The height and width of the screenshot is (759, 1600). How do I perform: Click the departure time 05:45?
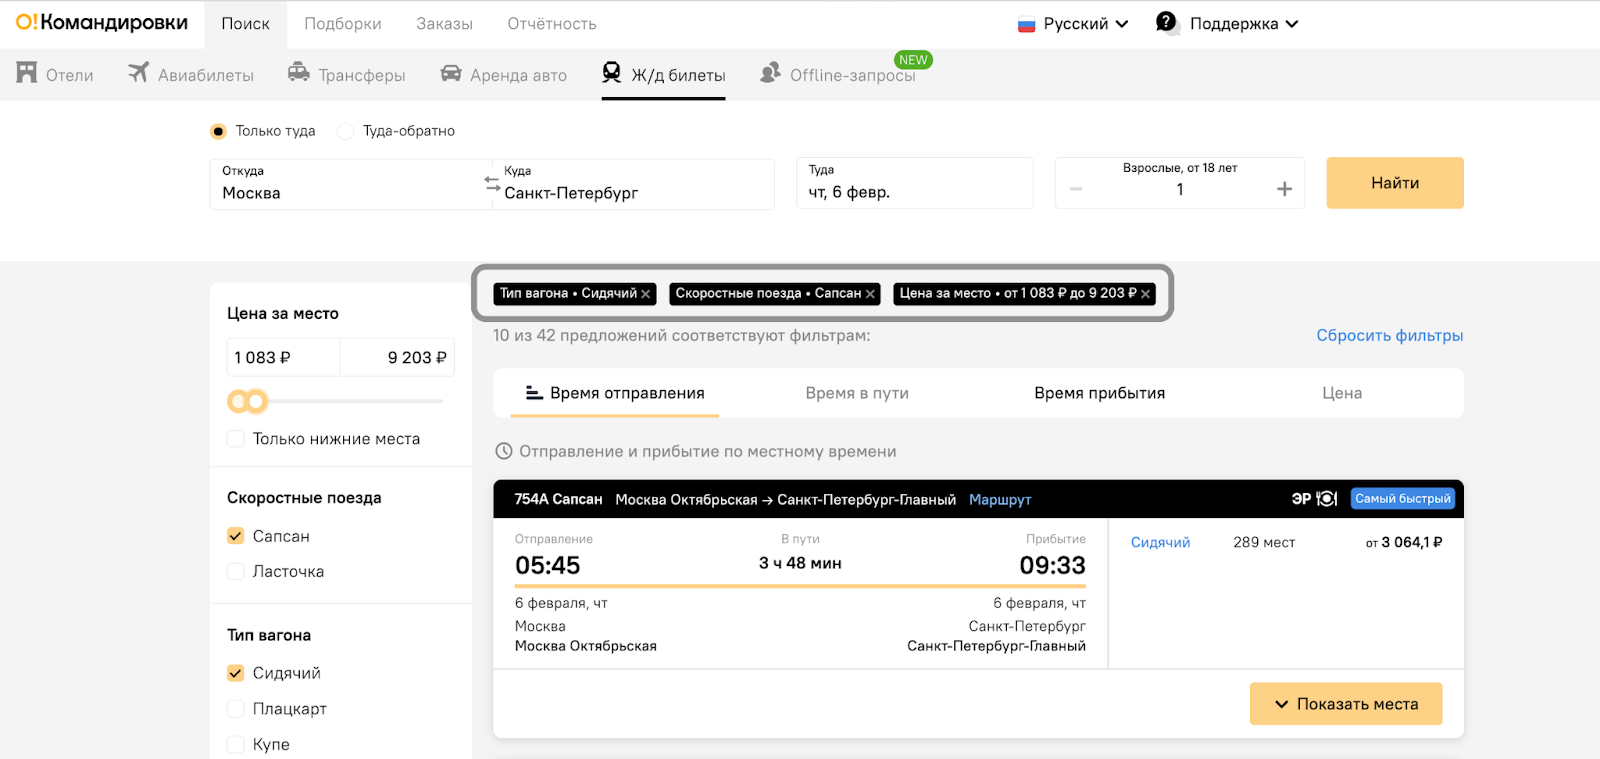pyautogui.click(x=548, y=565)
